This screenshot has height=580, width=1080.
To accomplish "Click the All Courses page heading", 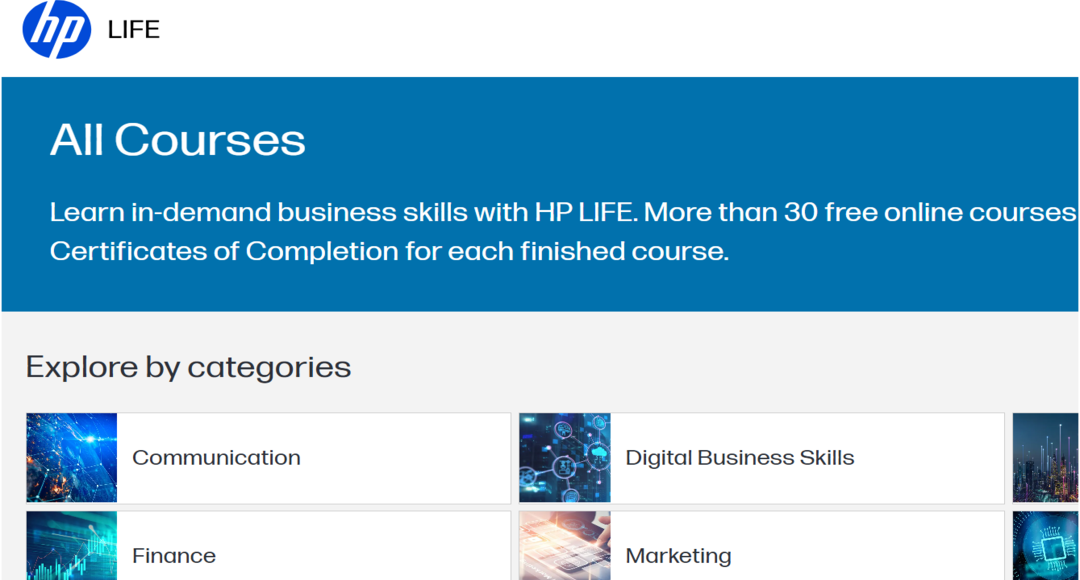I will 178,140.
